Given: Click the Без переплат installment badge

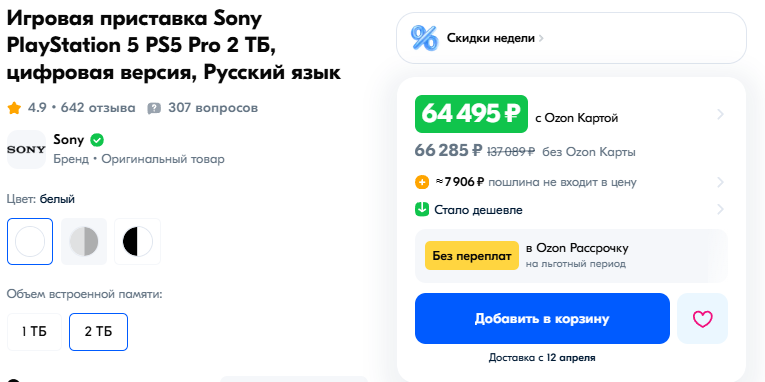Looking at the screenshot, I should coord(472,256).
